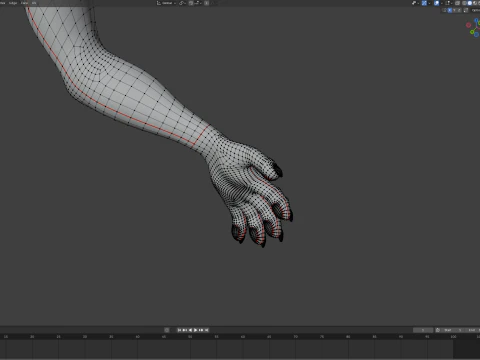Open the transform orientation dropdown
Image resolution: width=480 pixels, height=360 pixels.
(166, 3)
